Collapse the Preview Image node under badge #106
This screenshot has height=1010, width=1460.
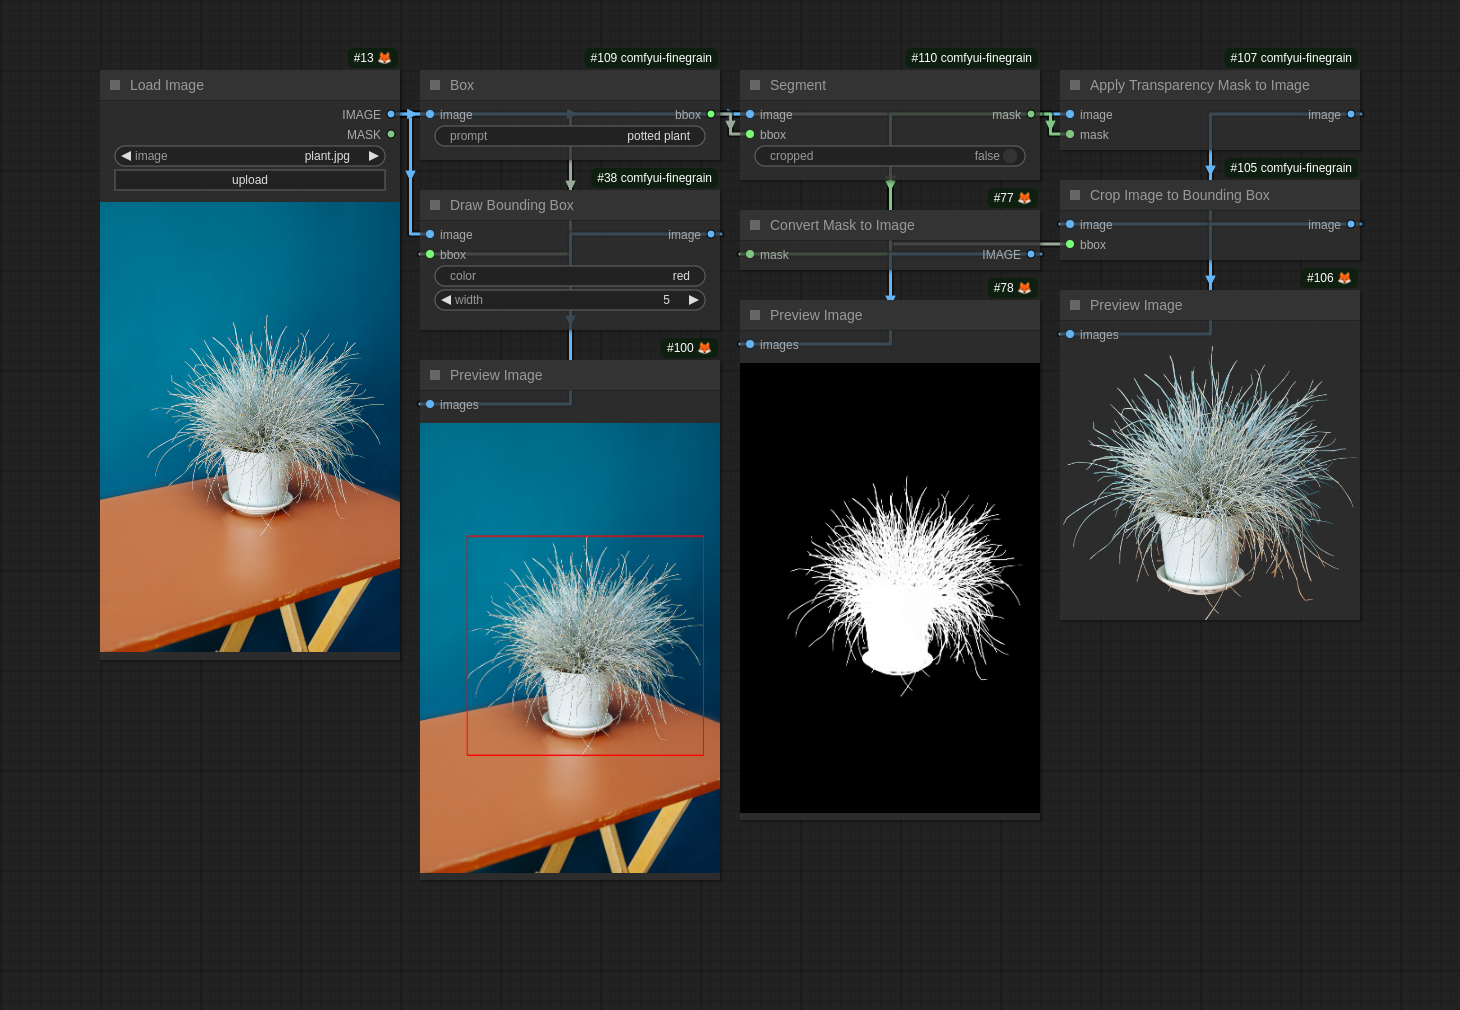pos(1075,305)
